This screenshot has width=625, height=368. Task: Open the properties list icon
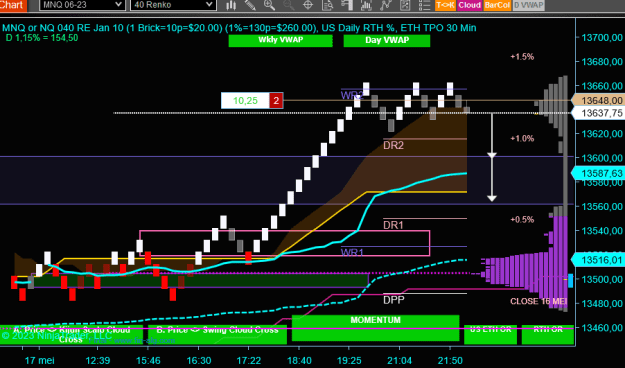tap(424, 5)
